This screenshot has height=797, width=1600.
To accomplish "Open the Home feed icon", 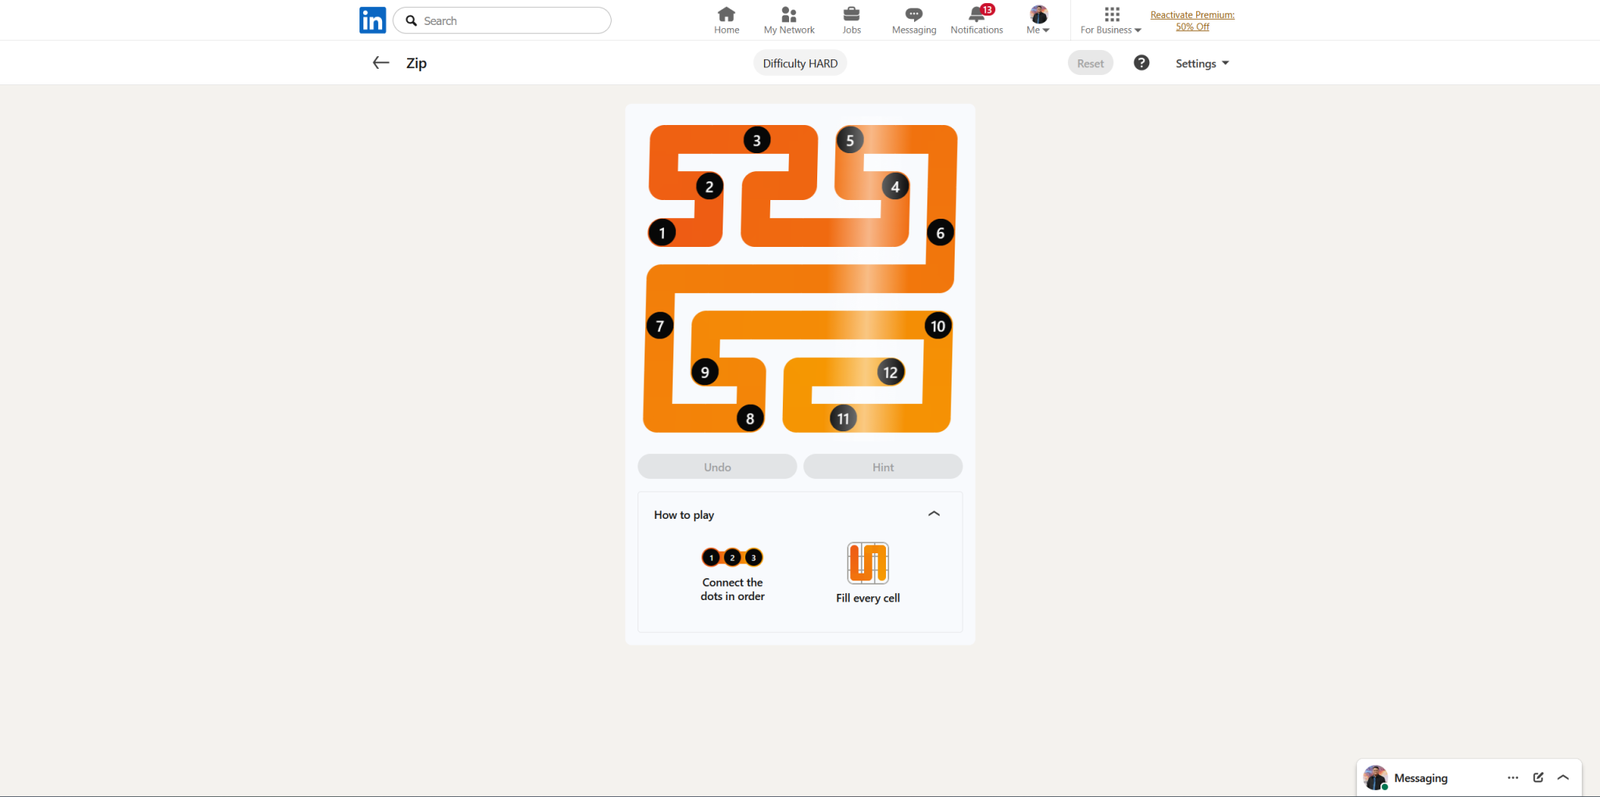I will 726,20.
